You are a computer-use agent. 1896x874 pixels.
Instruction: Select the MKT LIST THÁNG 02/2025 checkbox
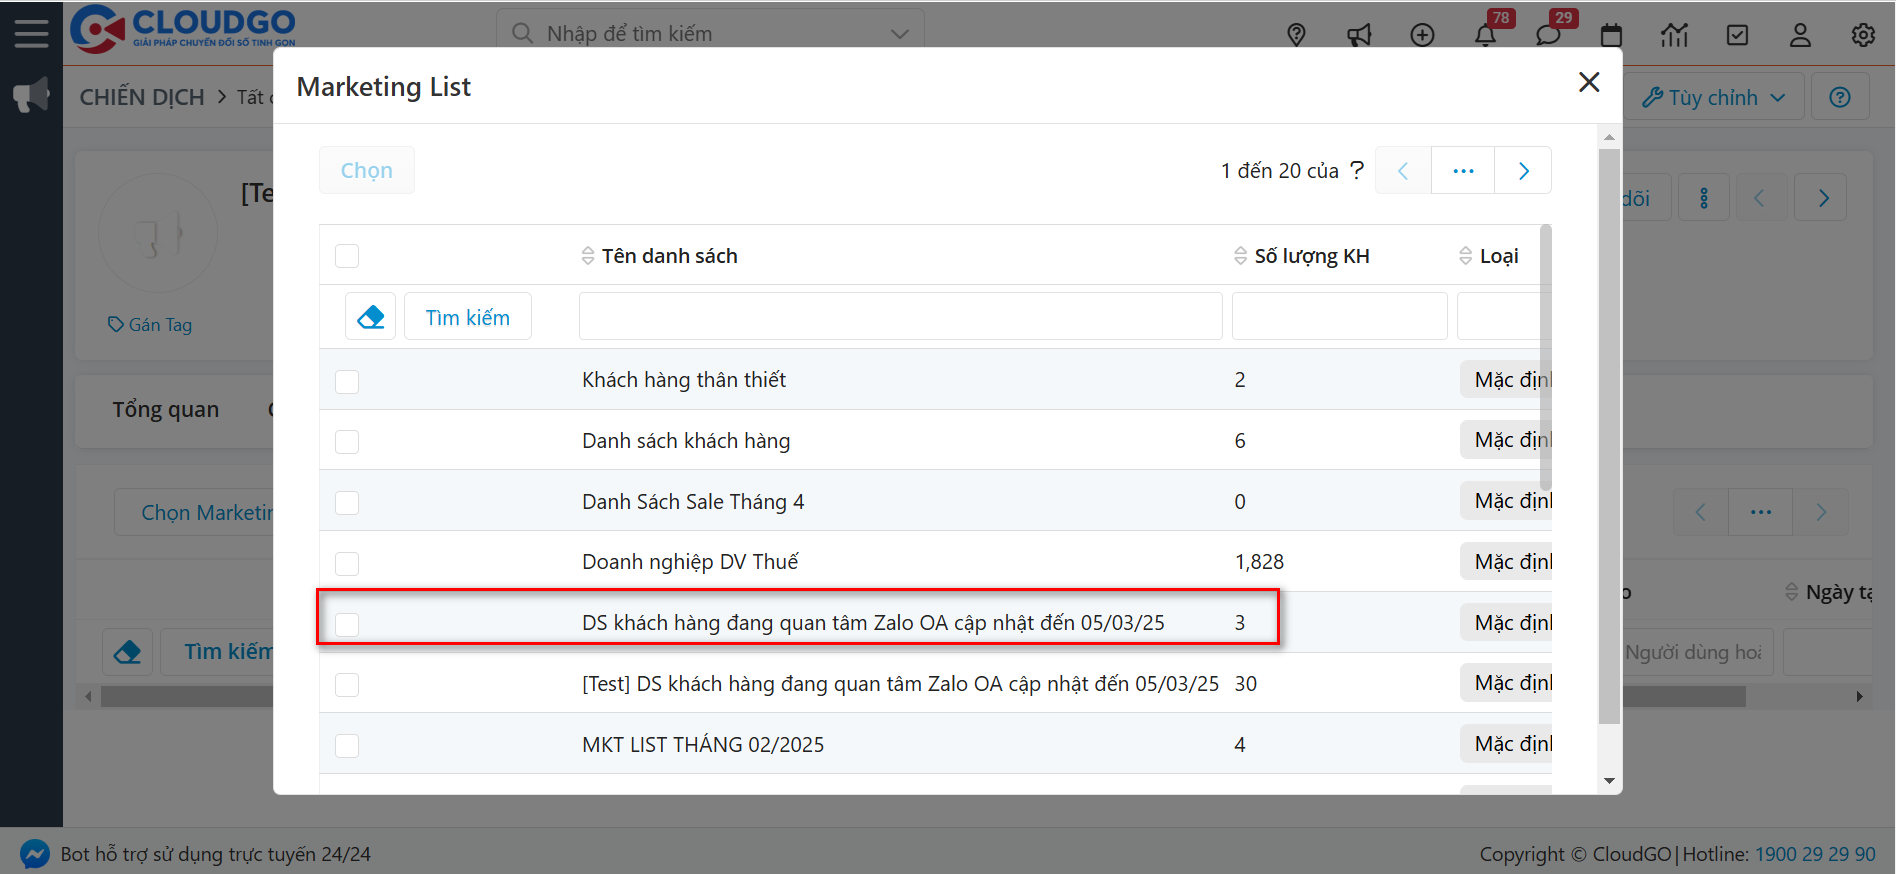click(x=347, y=745)
